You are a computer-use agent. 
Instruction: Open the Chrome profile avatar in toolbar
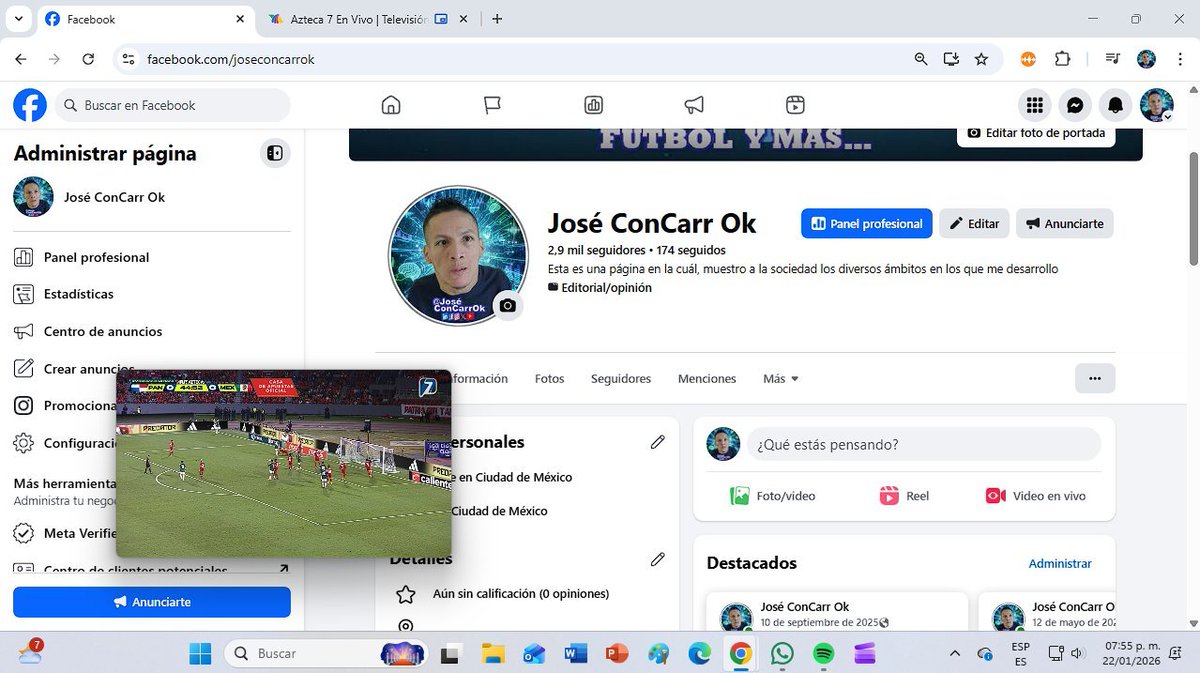click(1147, 59)
